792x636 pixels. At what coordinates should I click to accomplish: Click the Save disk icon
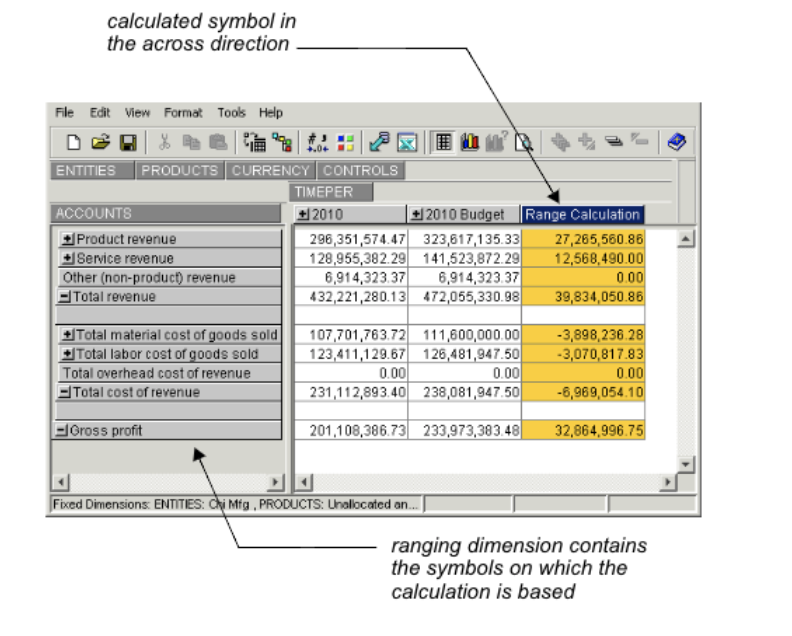coord(127,143)
